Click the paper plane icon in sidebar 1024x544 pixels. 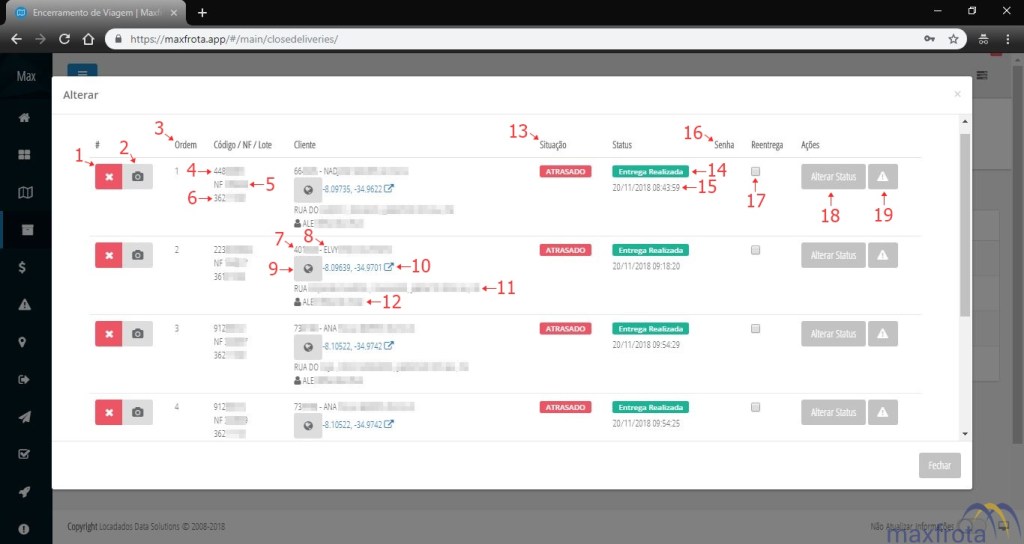point(25,416)
